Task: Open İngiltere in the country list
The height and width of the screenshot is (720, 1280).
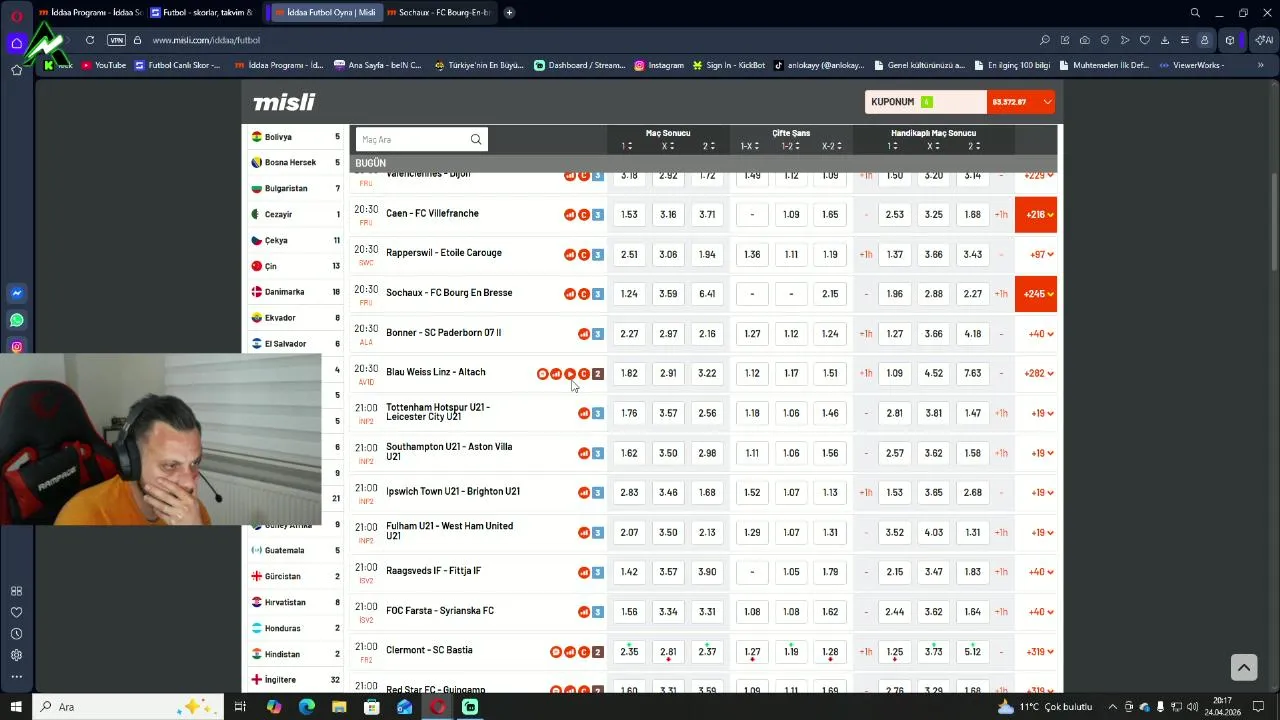Action: [296, 680]
